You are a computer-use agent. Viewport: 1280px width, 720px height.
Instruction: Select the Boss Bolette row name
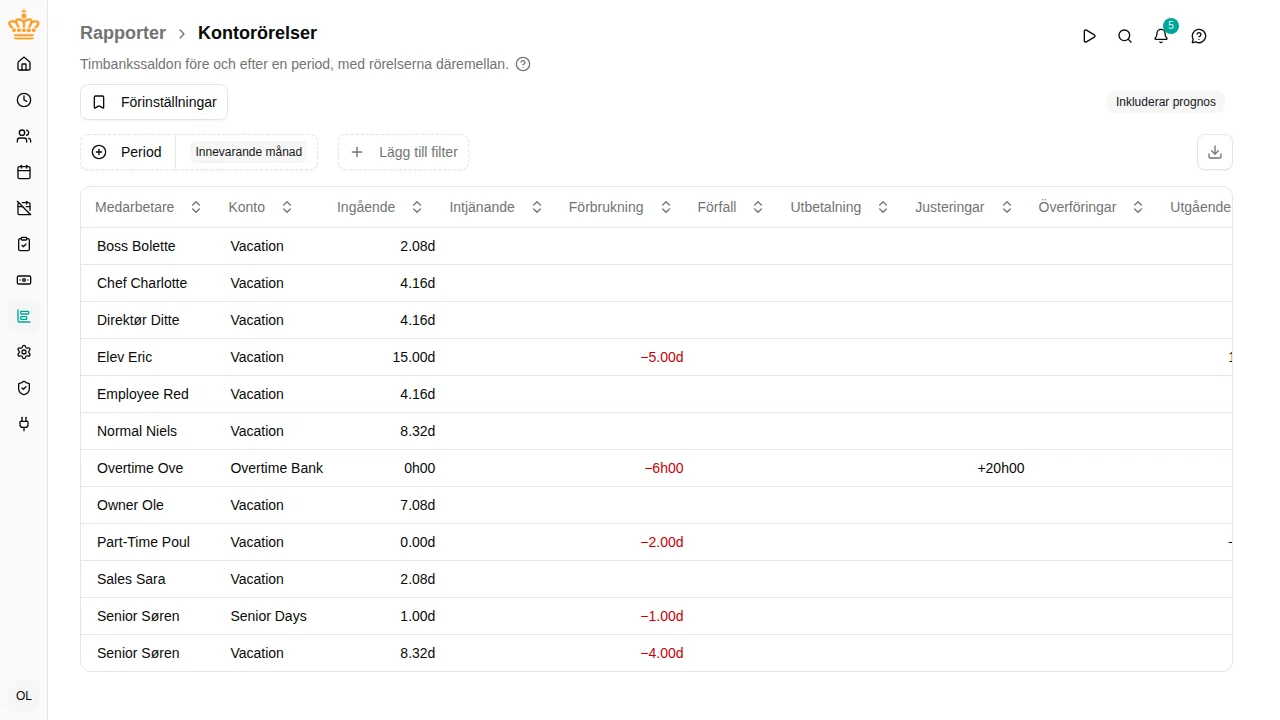tap(136, 246)
